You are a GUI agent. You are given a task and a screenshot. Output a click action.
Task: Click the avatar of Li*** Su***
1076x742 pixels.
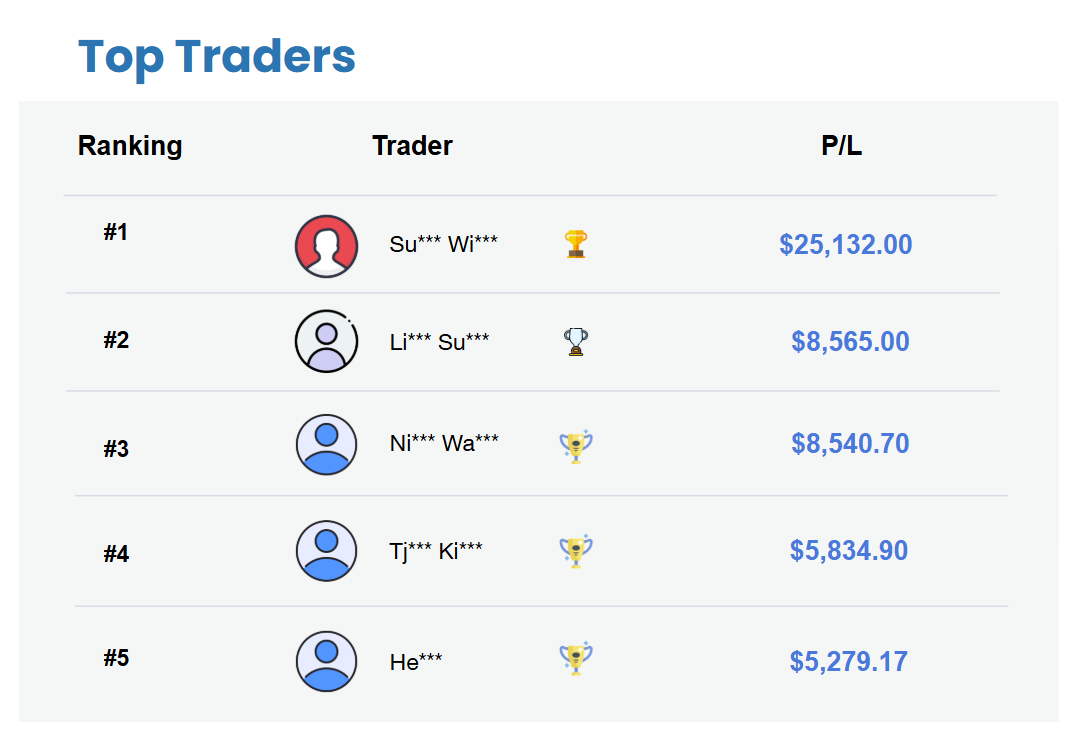tap(326, 341)
